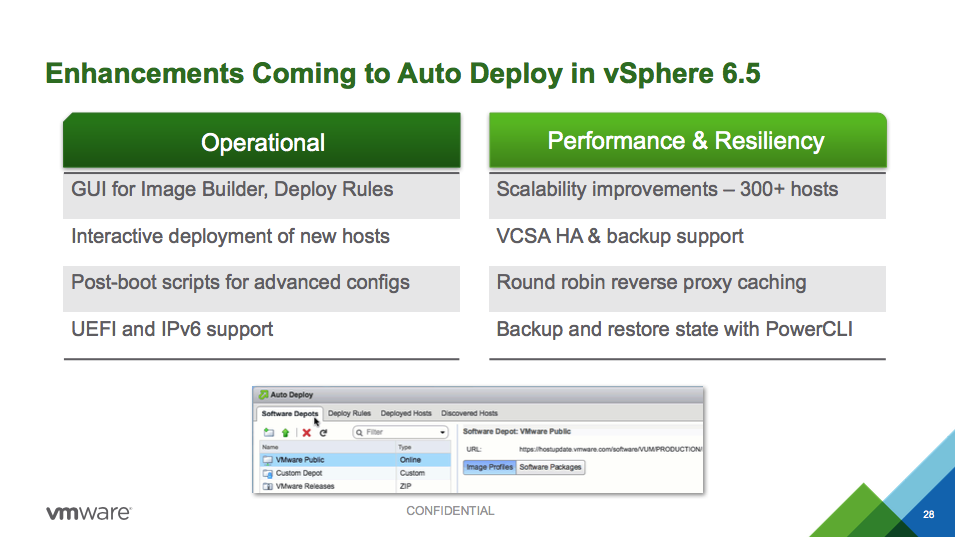Screen dimensions: 955x537
Task: Click the Operational header box
Action: coord(262,140)
